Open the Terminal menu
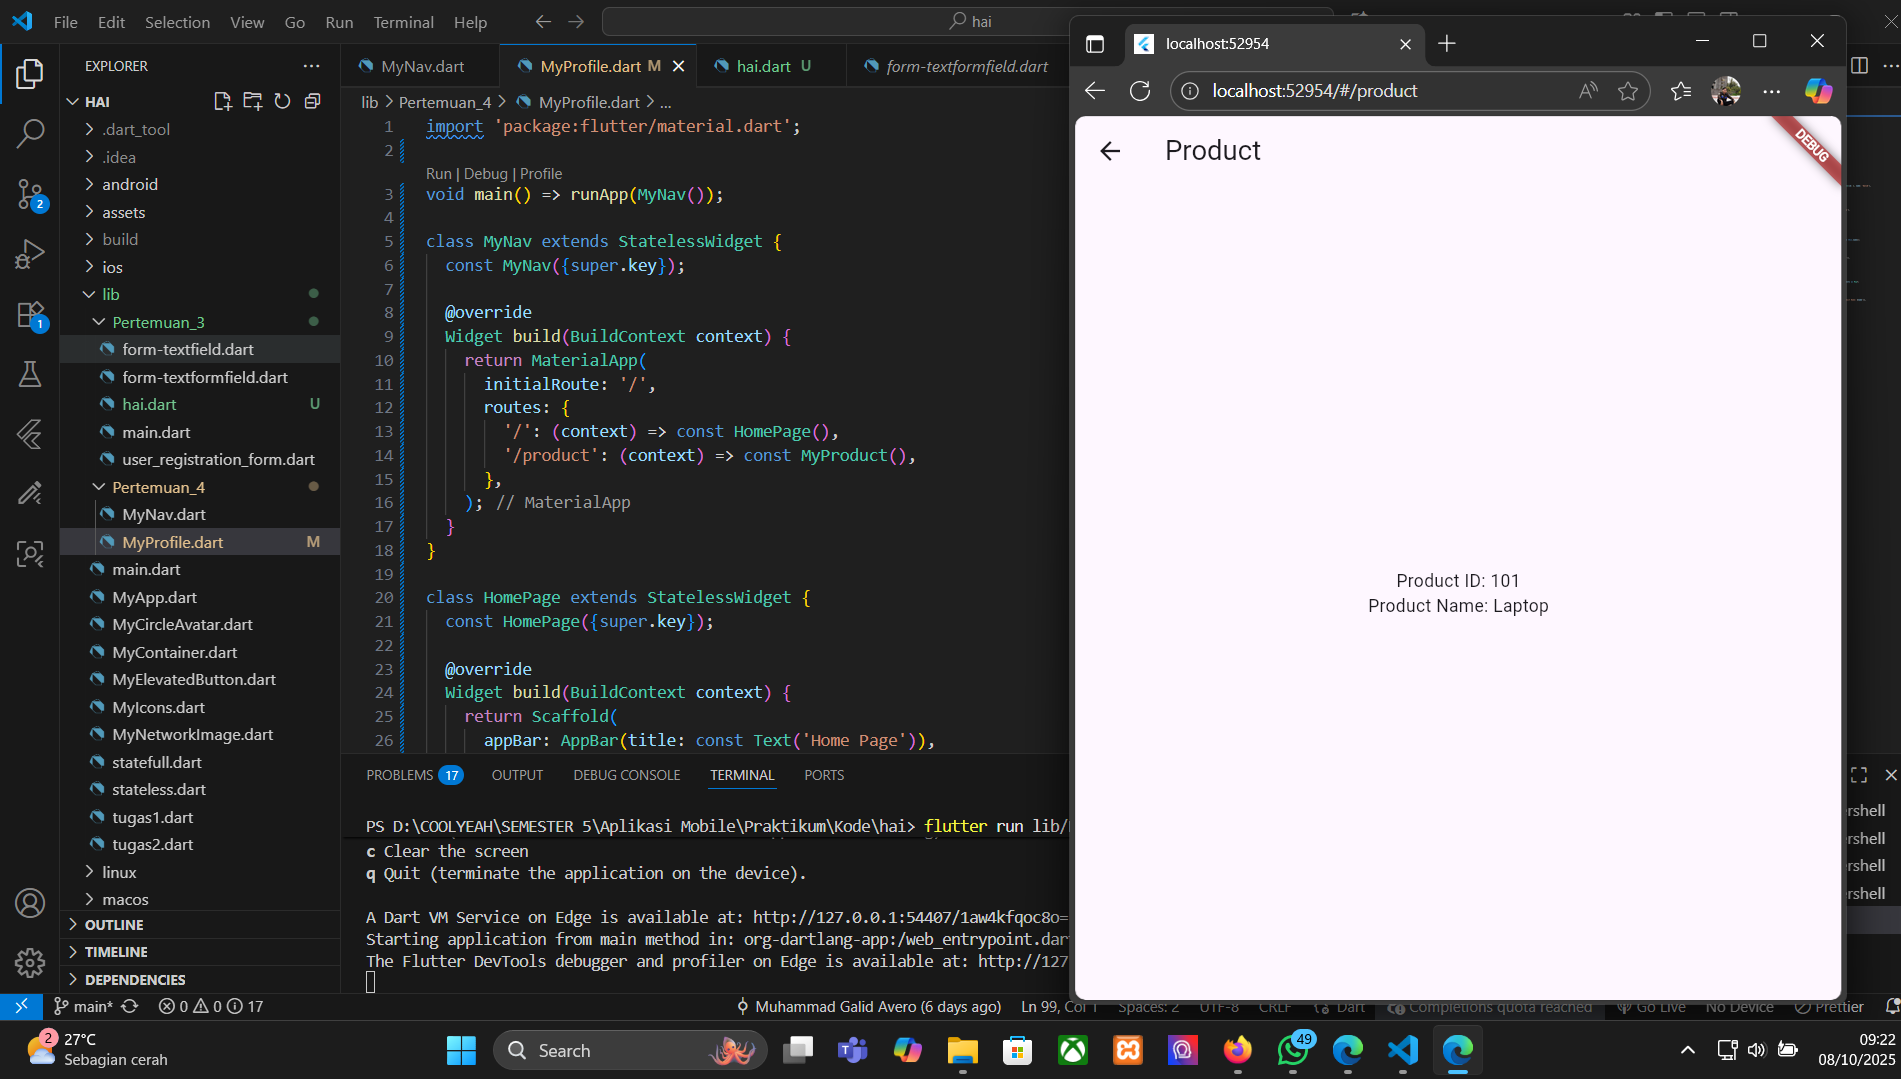1901x1079 pixels. (403, 22)
